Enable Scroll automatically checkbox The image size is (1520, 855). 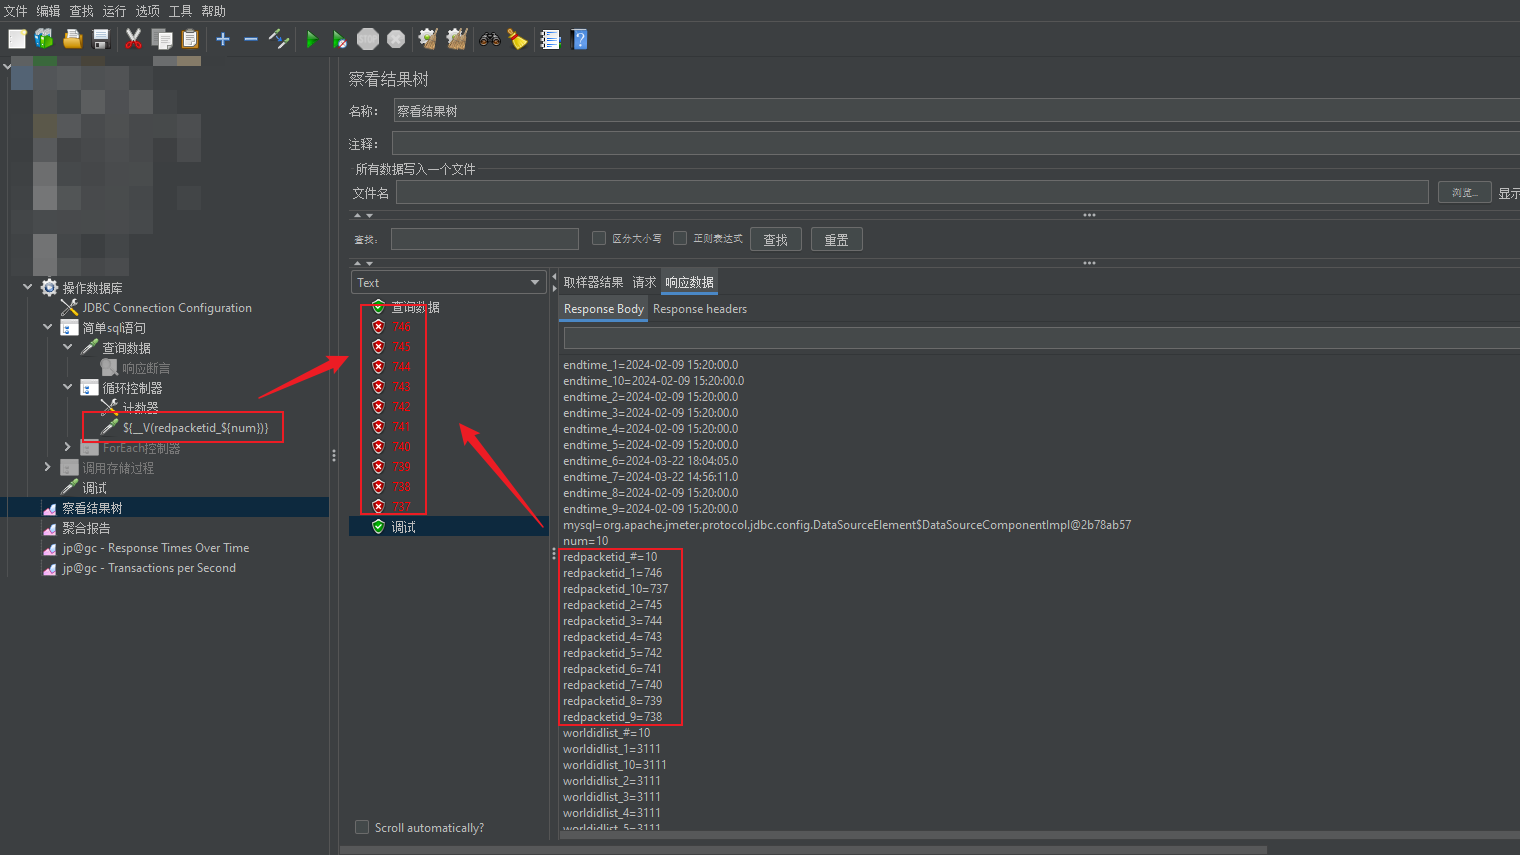pyautogui.click(x=362, y=827)
